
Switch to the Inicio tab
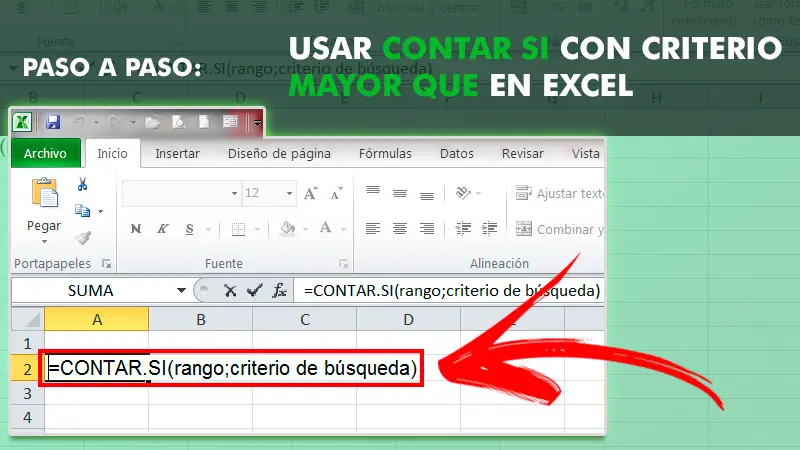click(x=112, y=153)
